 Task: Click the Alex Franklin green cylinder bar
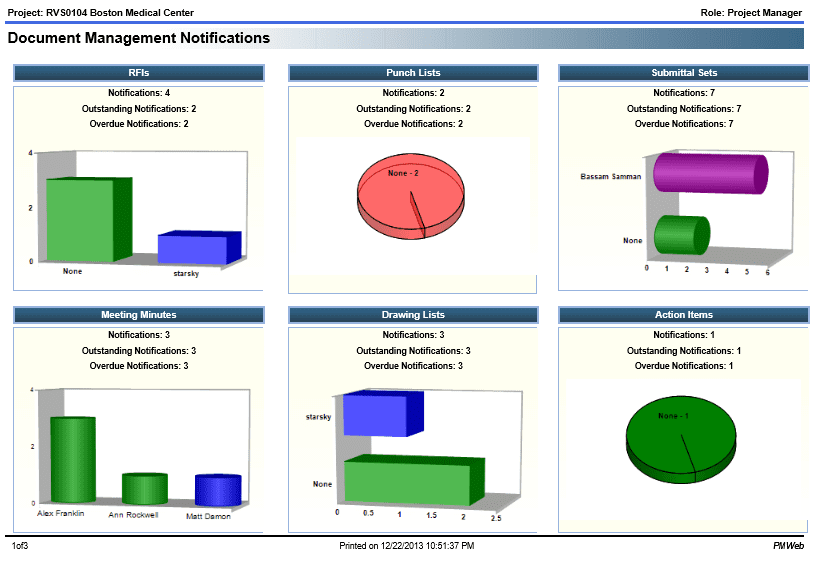tap(73, 460)
